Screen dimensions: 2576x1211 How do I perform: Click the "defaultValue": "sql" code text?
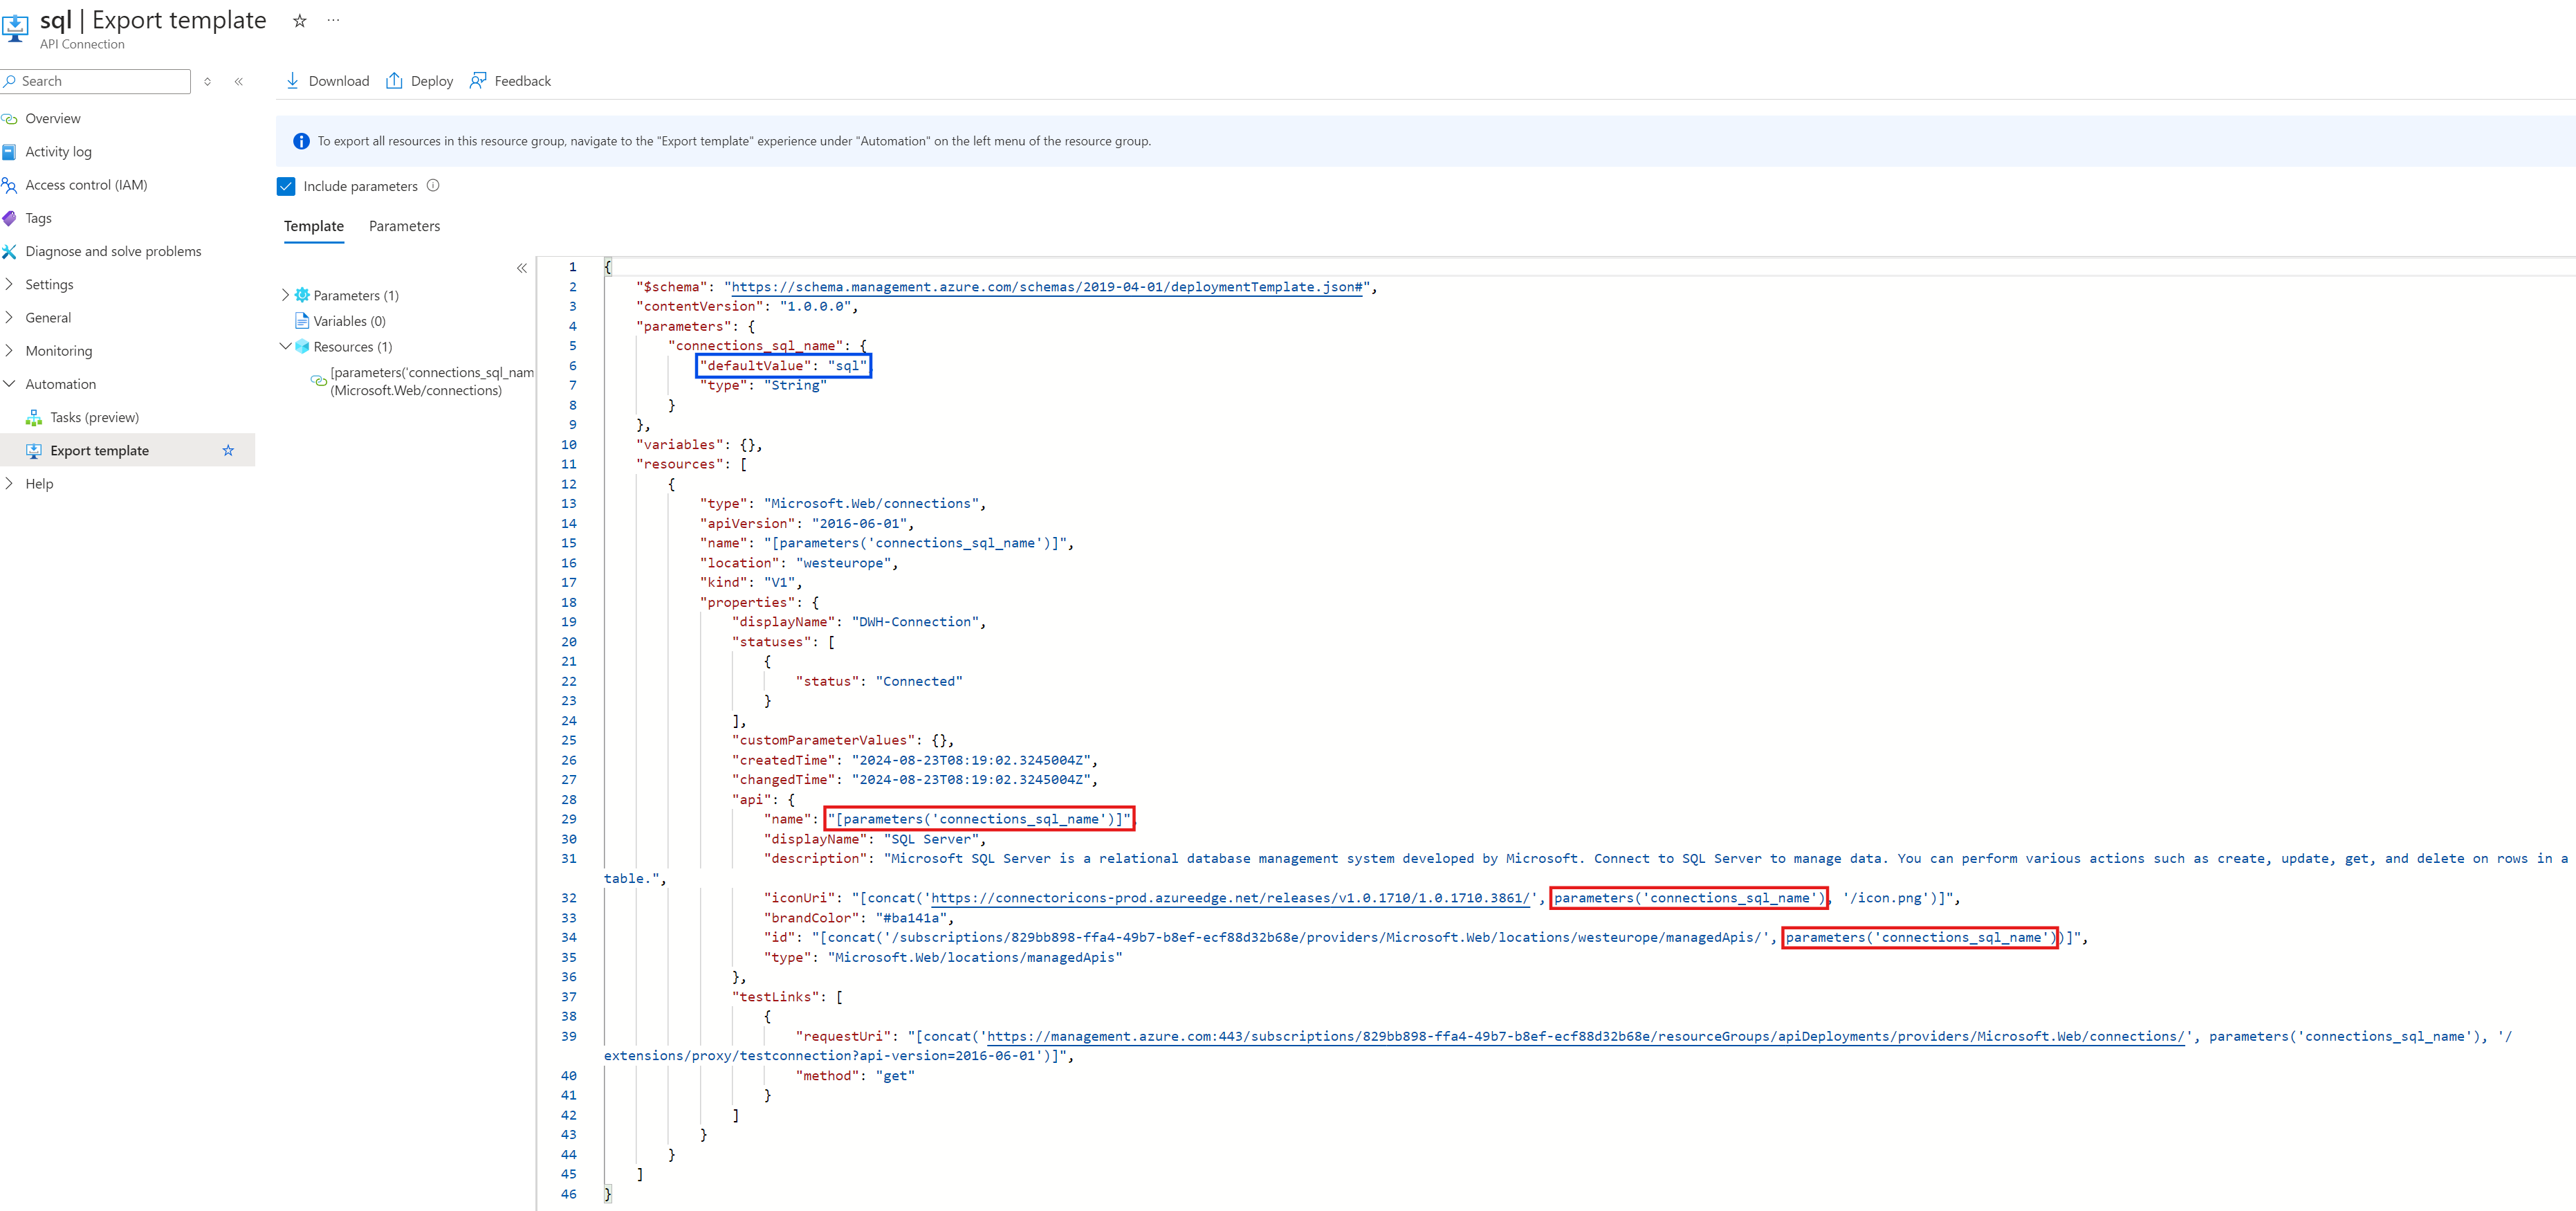pos(783,366)
